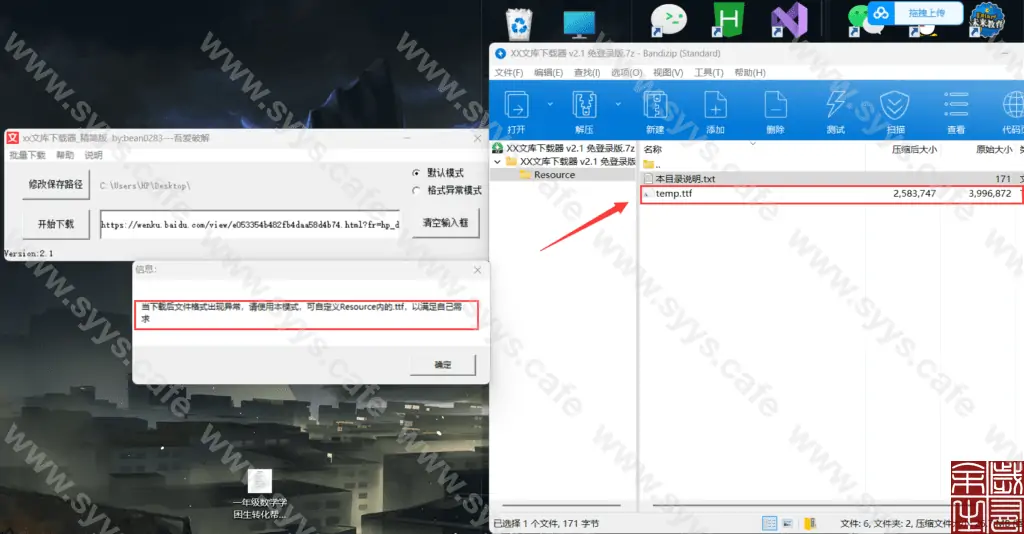
Task: Click the parent folder ".." entry
Action: 652,165
